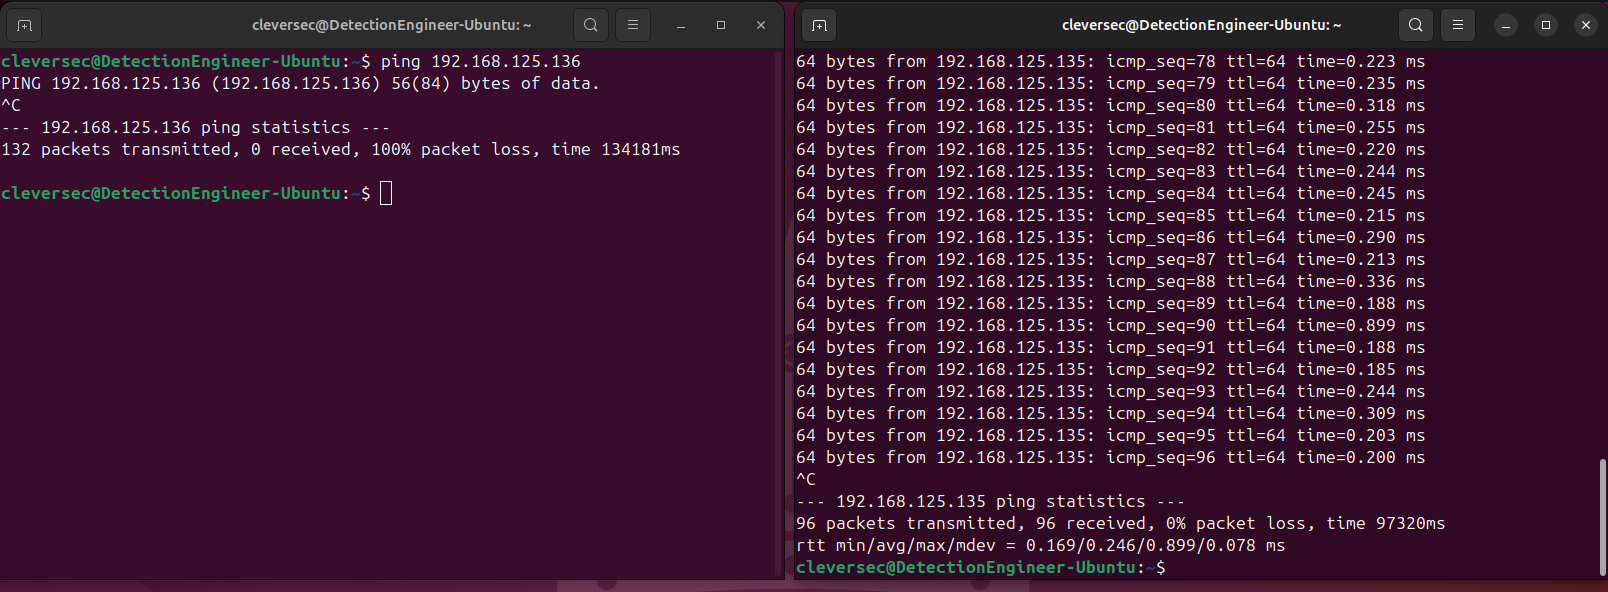This screenshot has width=1608, height=592.
Task: Maximize the right terminal window
Action: 1546,25
